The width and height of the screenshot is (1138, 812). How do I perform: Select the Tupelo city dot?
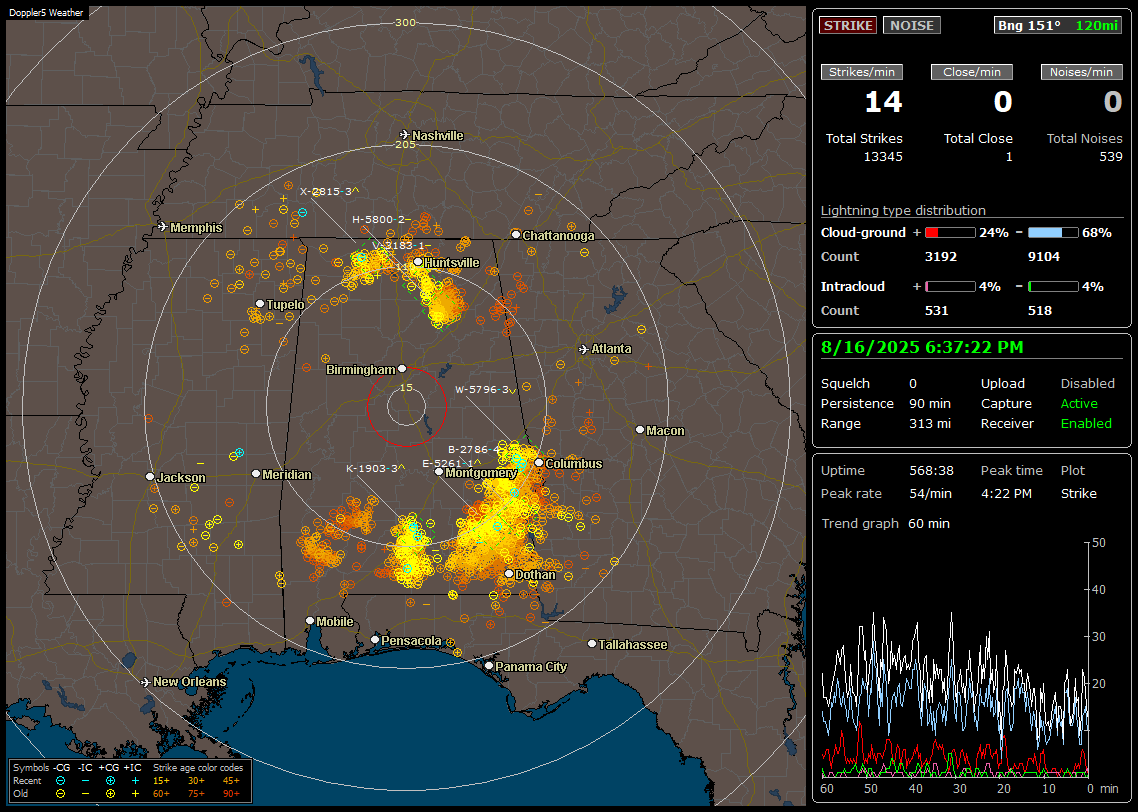[x=260, y=303]
